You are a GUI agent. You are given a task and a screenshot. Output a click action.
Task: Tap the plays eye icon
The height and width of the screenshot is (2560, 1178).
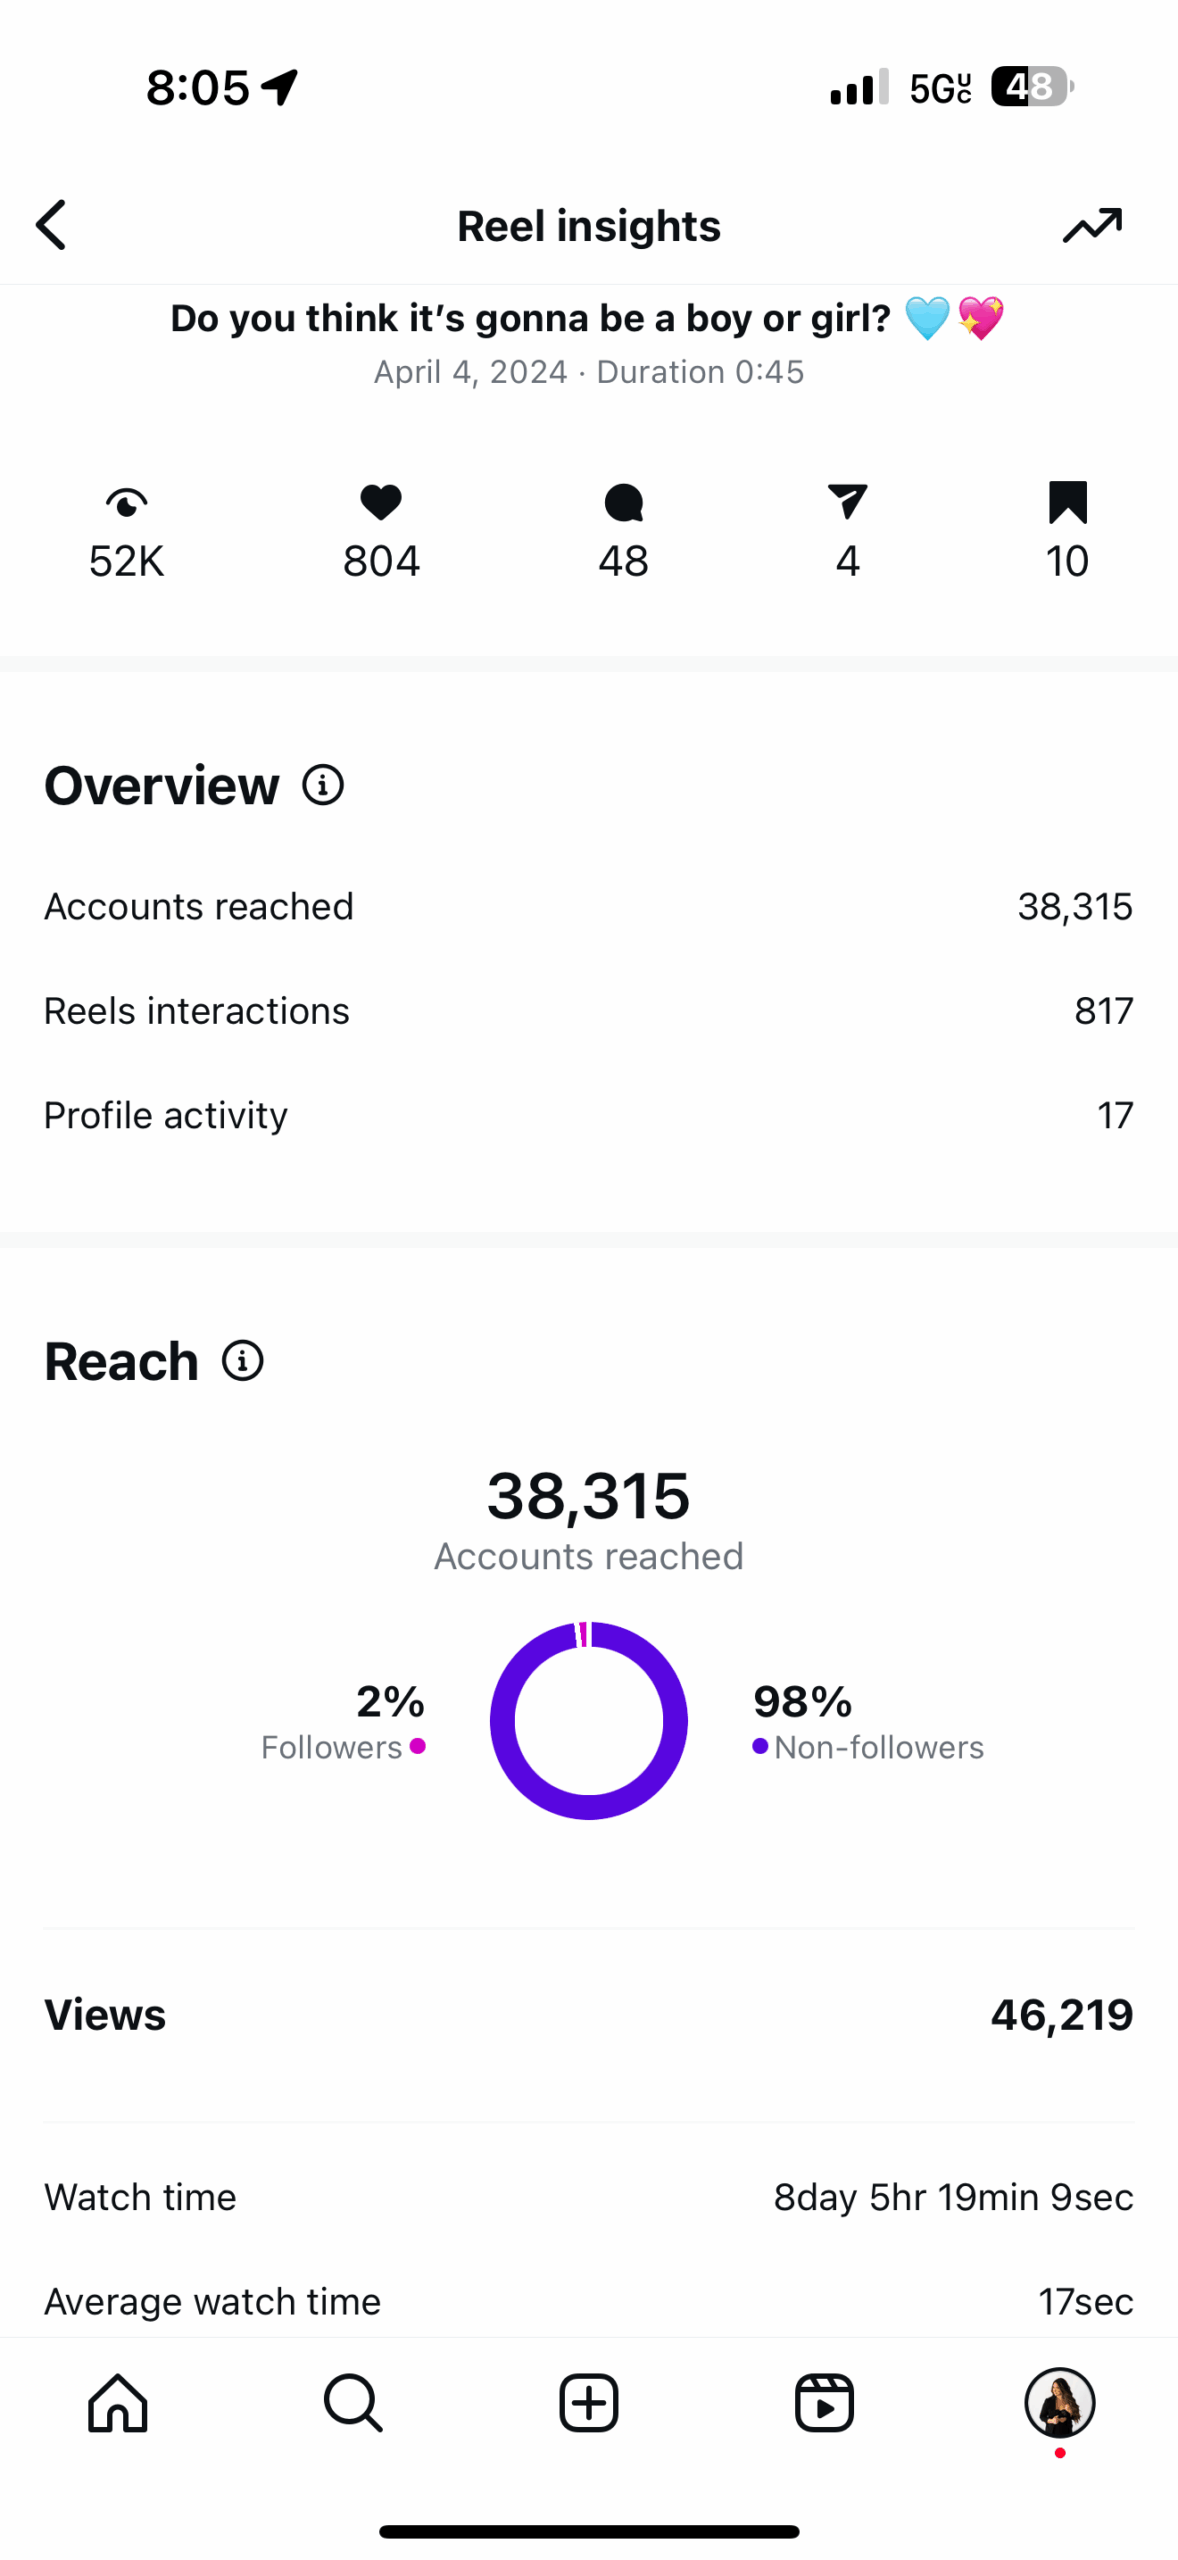pyautogui.click(x=126, y=502)
